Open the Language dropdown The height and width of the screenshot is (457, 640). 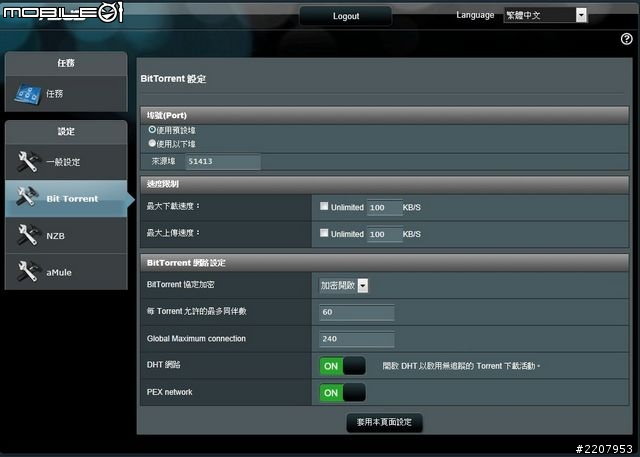point(546,15)
